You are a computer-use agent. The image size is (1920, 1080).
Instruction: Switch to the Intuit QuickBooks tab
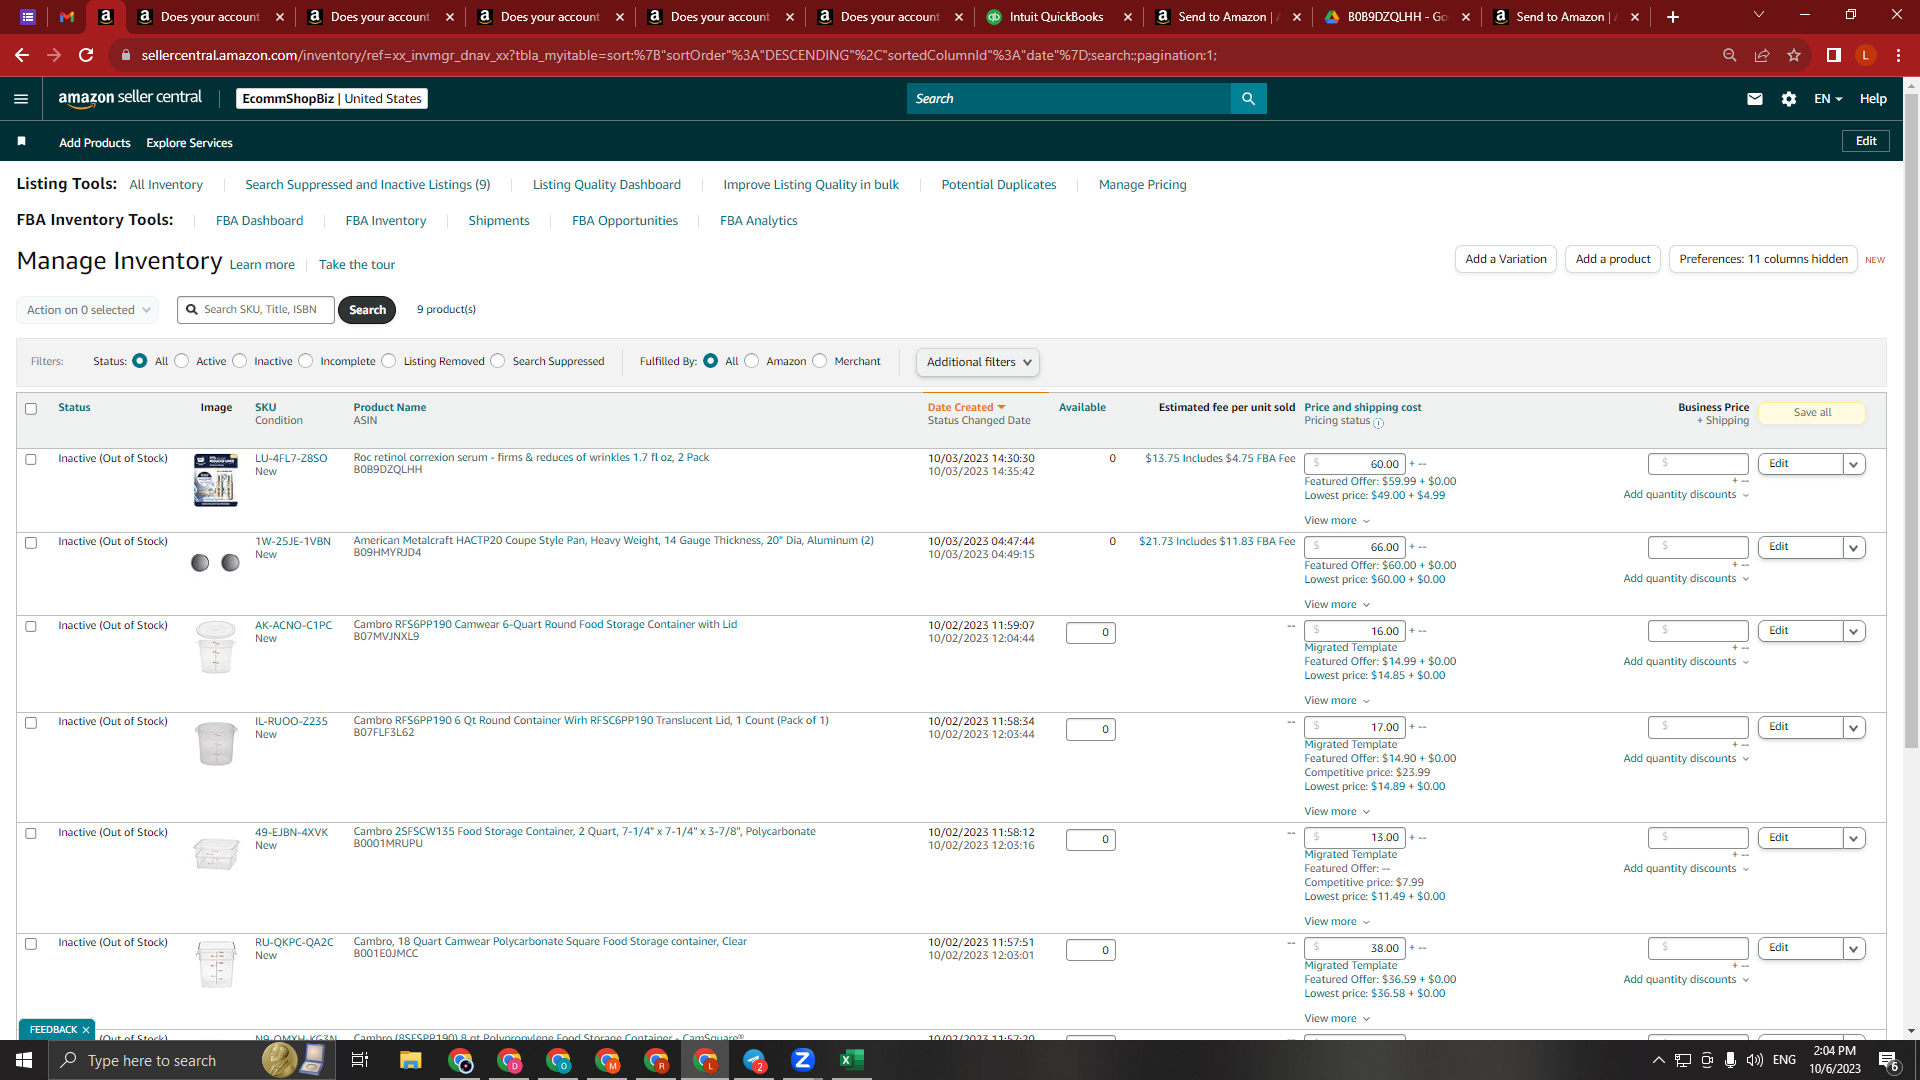1058,17
